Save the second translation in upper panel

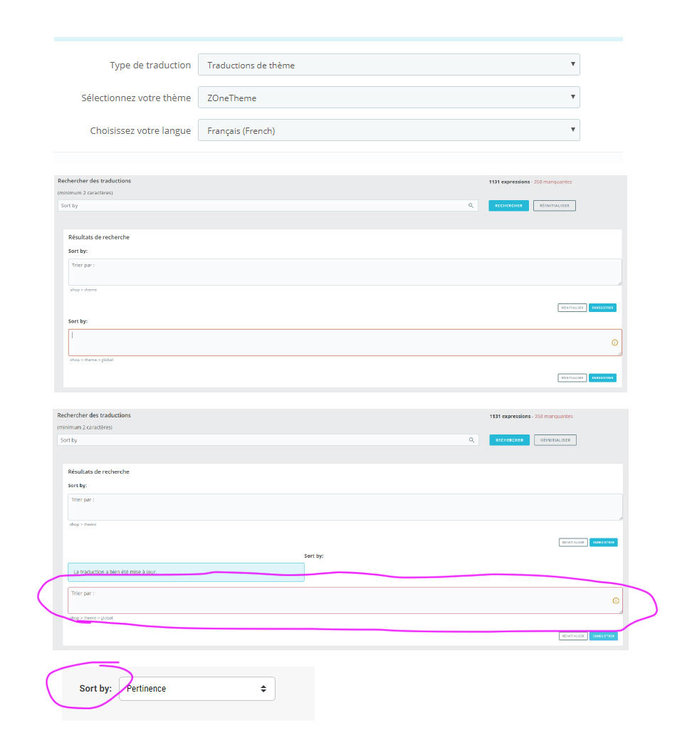(602, 378)
